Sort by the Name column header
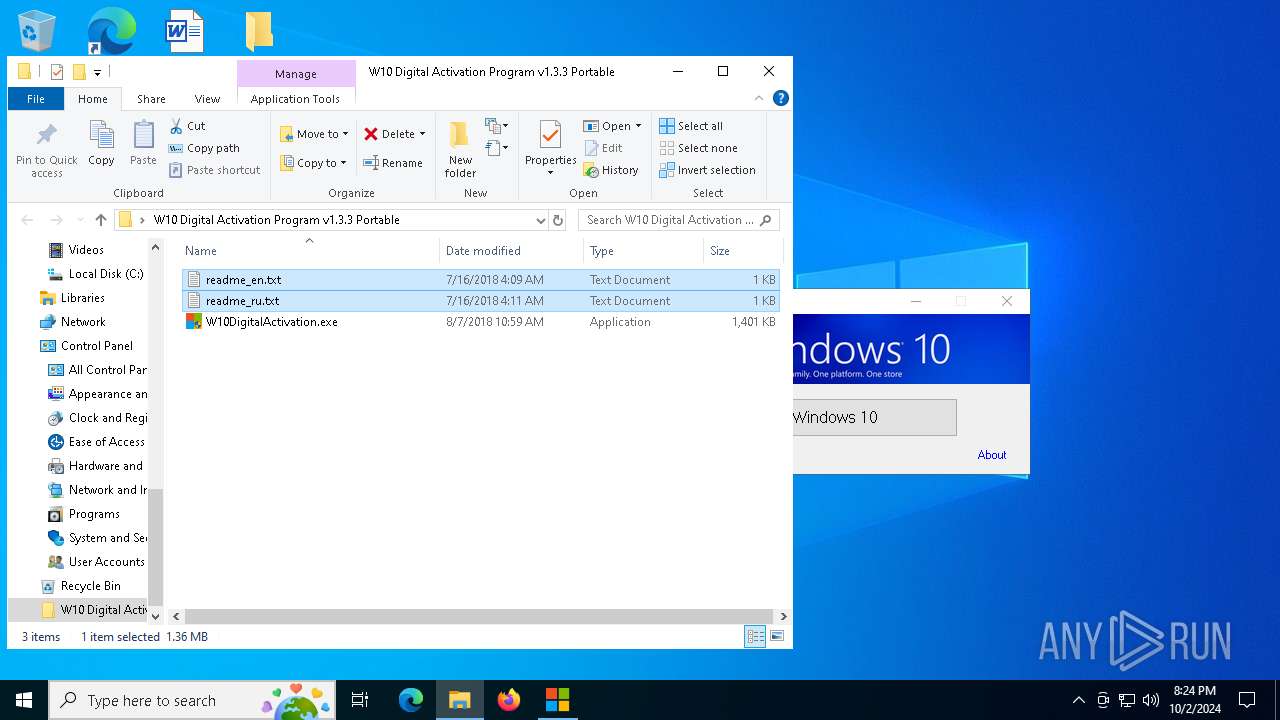 tap(309, 251)
